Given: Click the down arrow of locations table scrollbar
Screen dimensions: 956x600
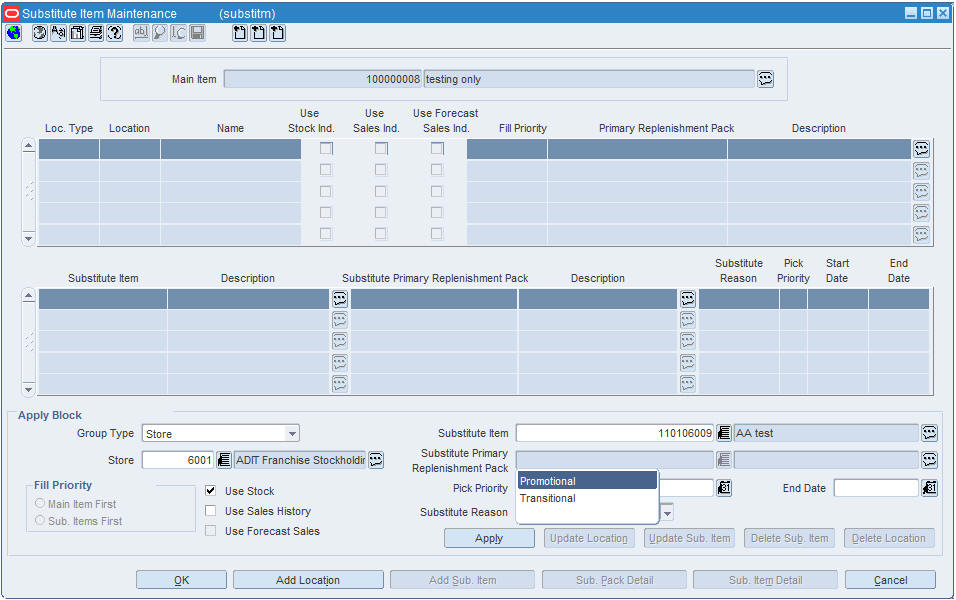Looking at the screenshot, I should coord(28,238).
